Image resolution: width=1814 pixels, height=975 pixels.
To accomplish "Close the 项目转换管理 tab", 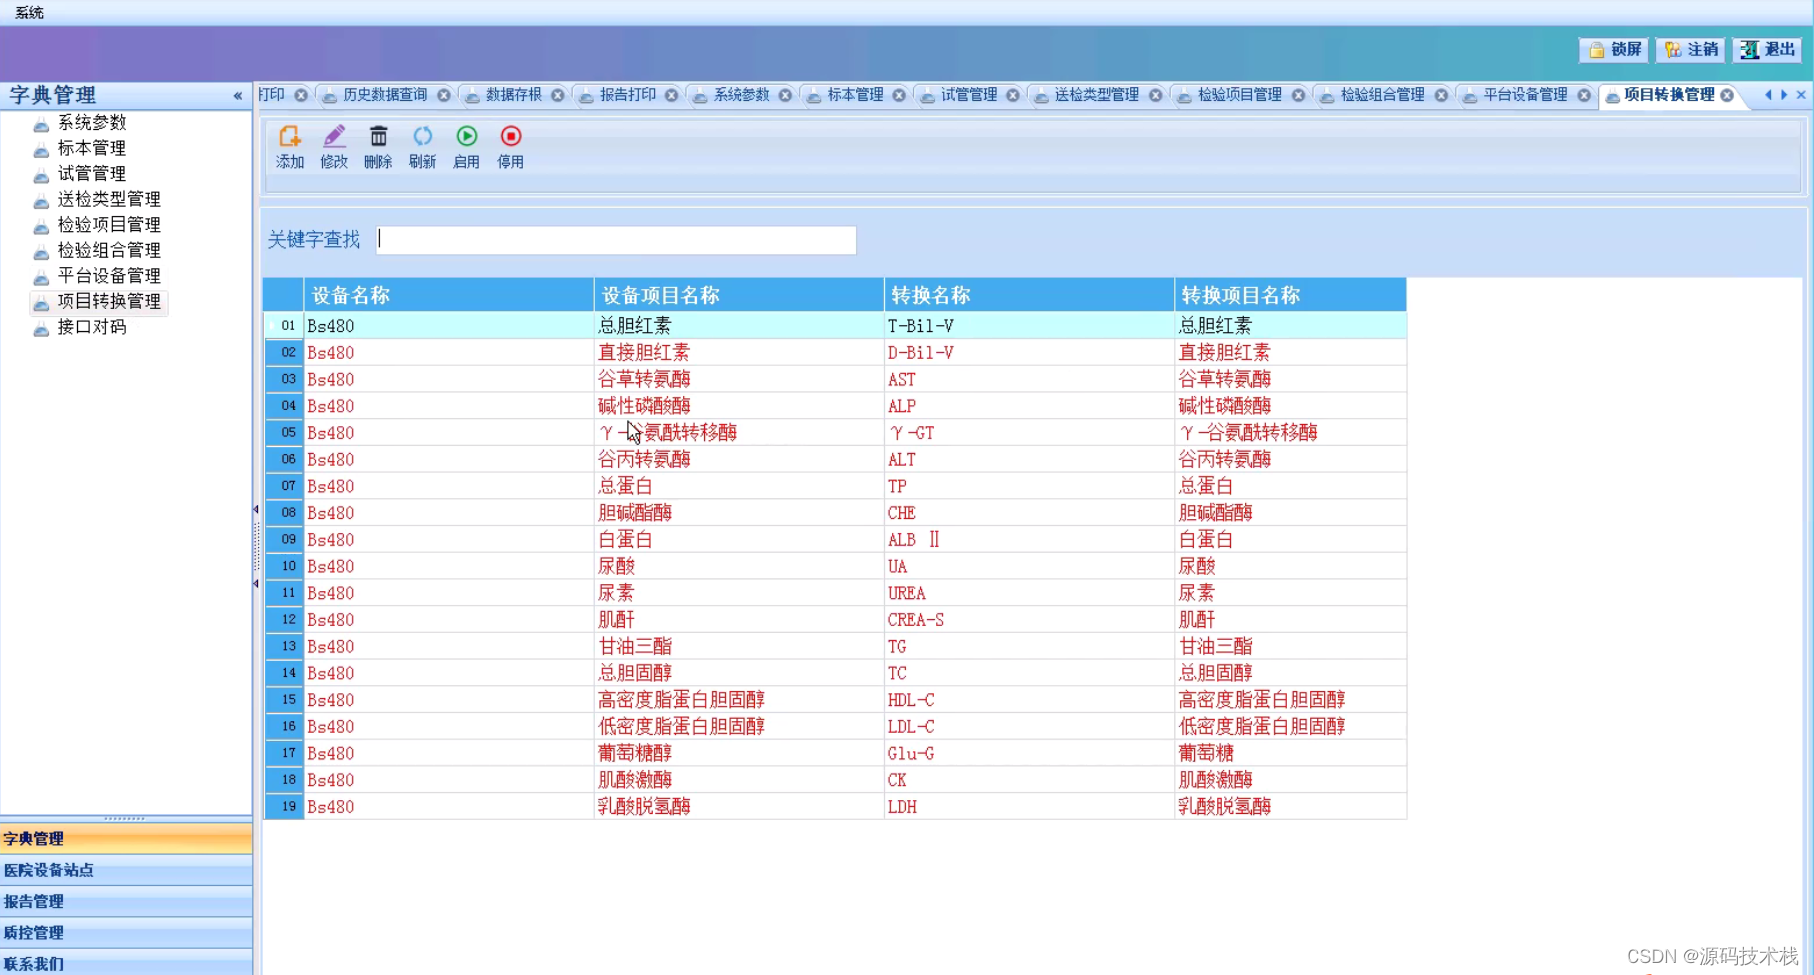I will tap(1727, 95).
